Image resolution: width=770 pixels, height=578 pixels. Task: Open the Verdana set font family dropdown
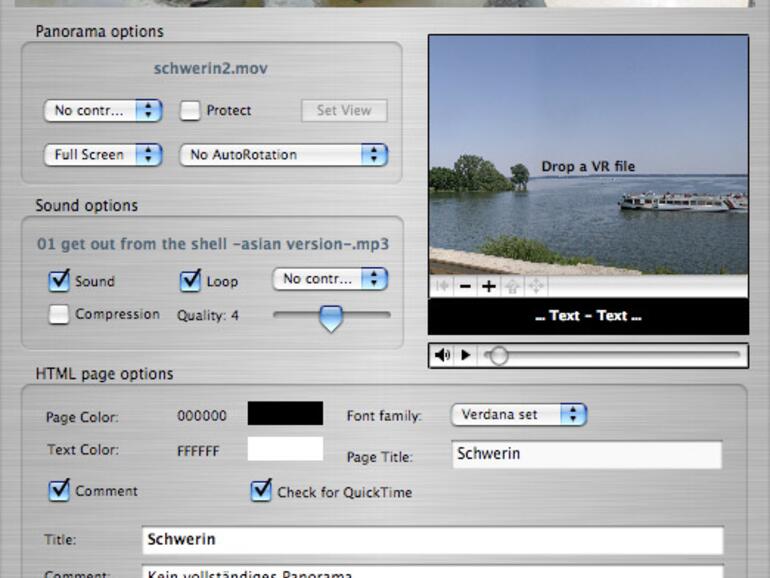coord(519,414)
